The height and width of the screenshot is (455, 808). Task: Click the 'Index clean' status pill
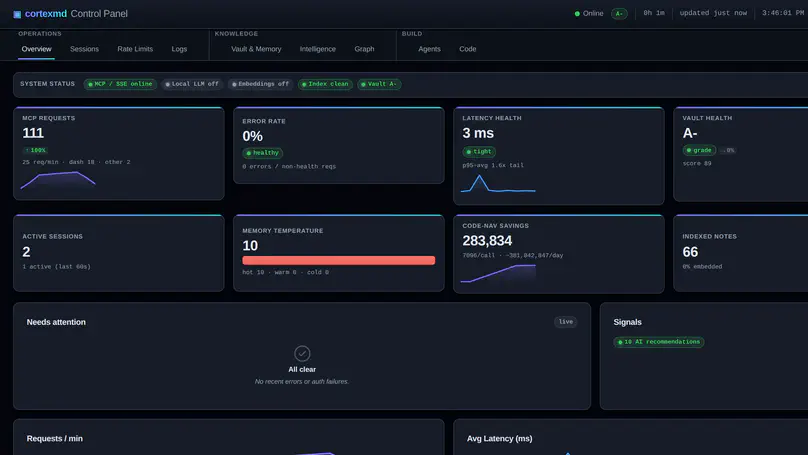[x=325, y=84]
